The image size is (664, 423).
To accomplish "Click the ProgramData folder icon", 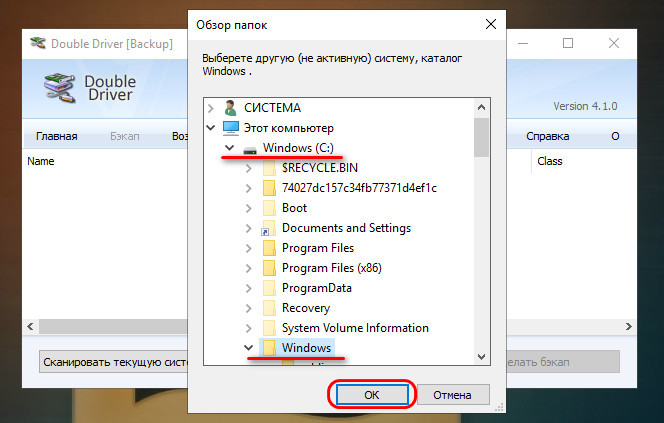I will [269, 288].
